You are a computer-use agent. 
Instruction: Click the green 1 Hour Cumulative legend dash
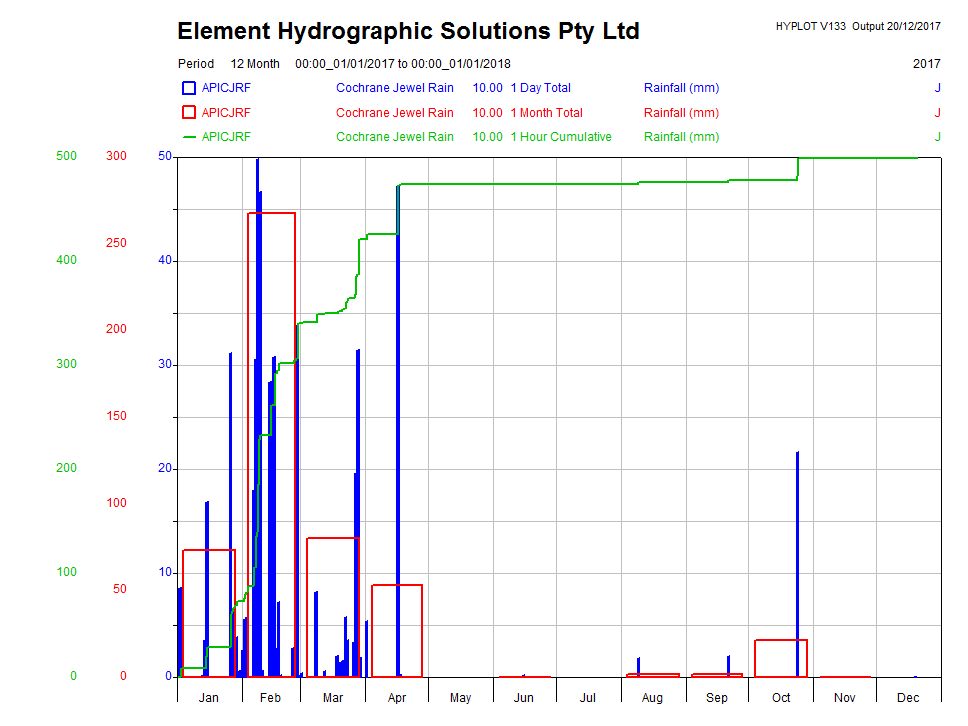[x=189, y=137]
